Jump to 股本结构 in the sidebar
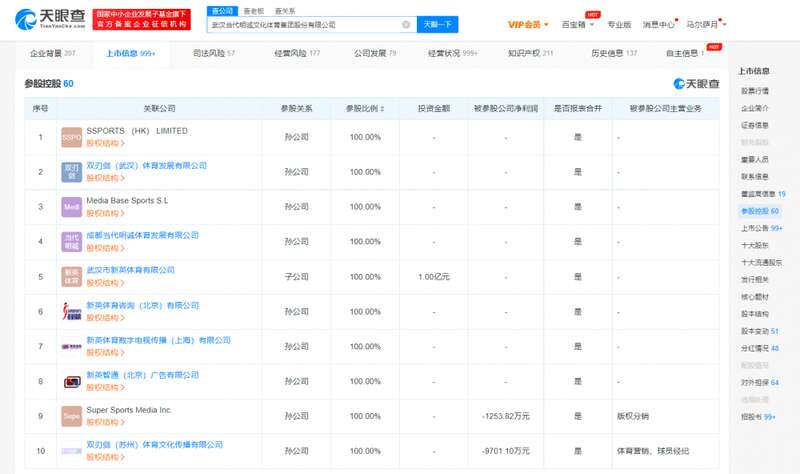Viewport: 800px width, 474px height. 755,314
